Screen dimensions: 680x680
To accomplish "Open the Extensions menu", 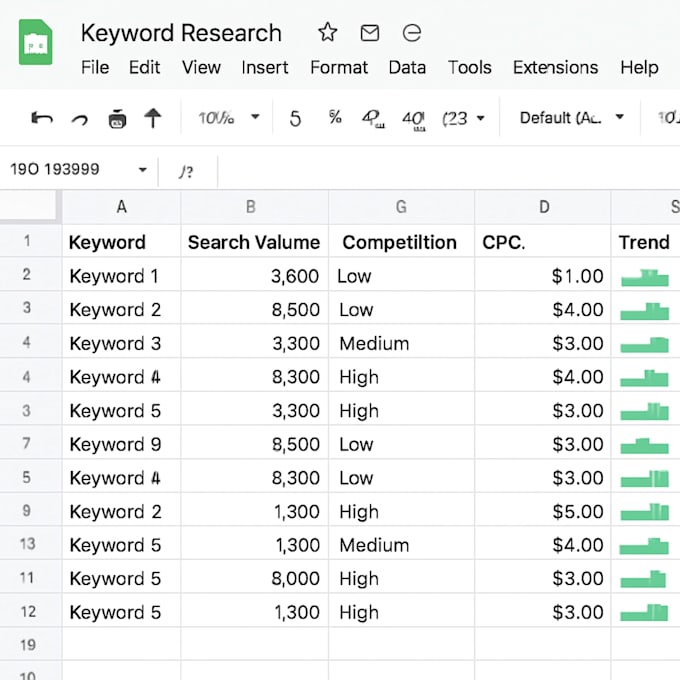I will click(x=556, y=68).
